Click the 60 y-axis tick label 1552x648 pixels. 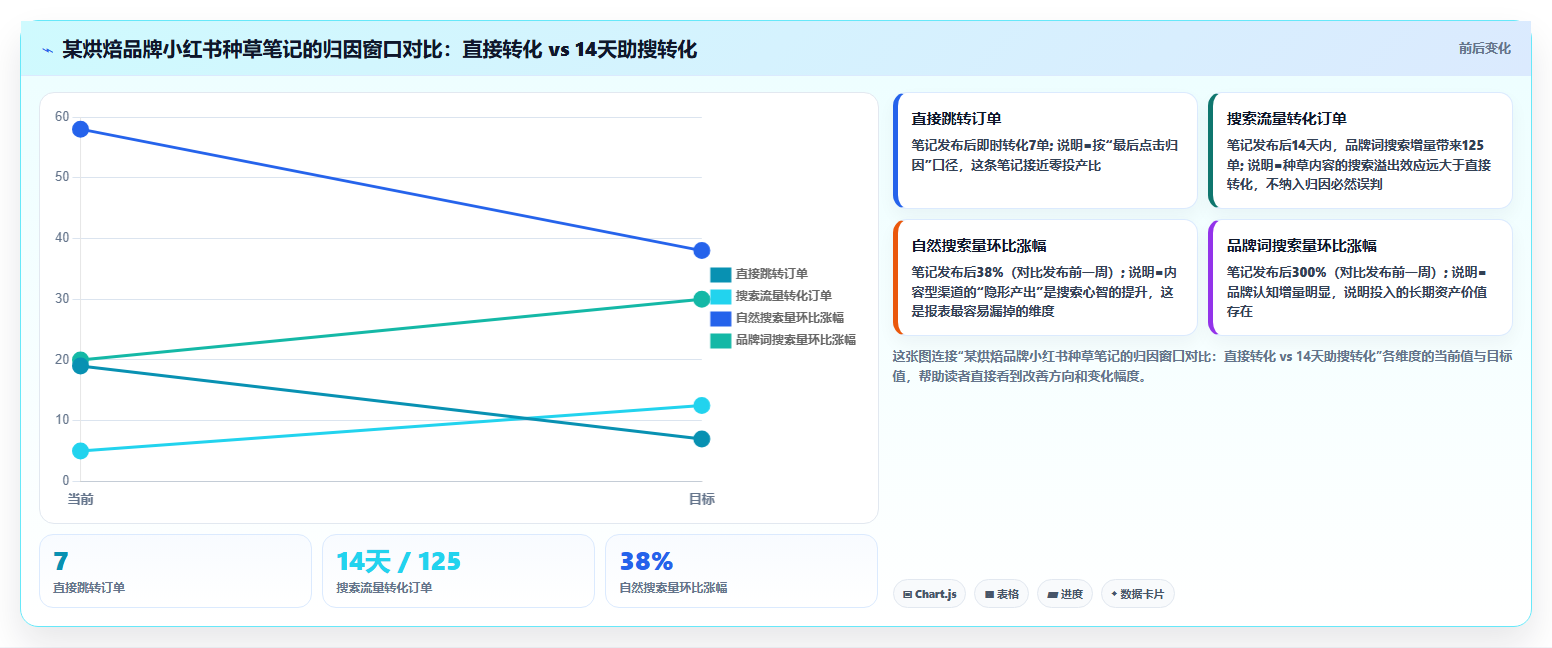pos(62,117)
